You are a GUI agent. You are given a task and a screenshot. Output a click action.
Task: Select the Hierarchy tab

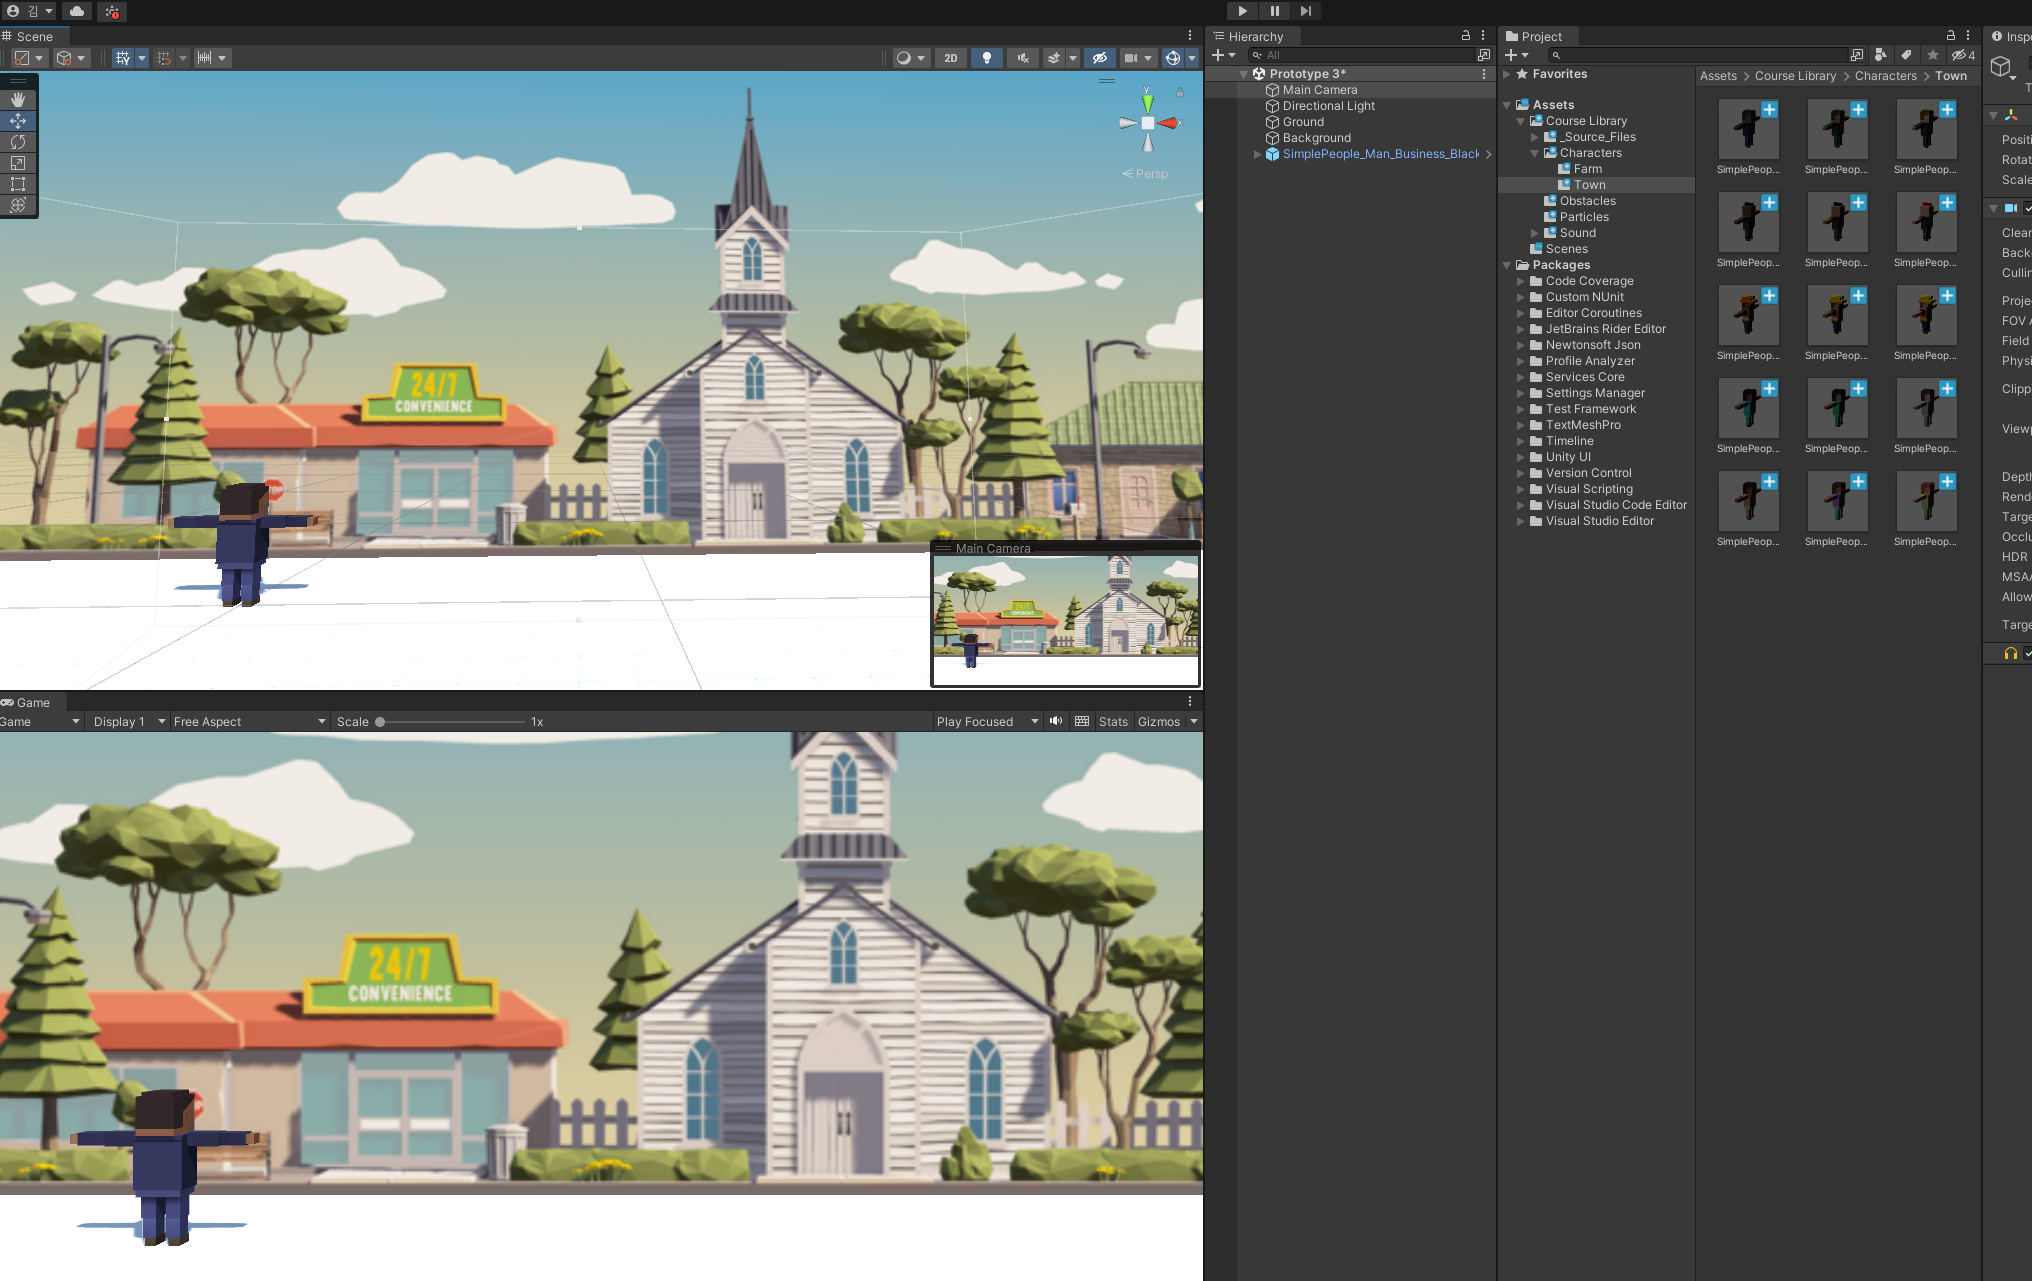pyautogui.click(x=1254, y=37)
